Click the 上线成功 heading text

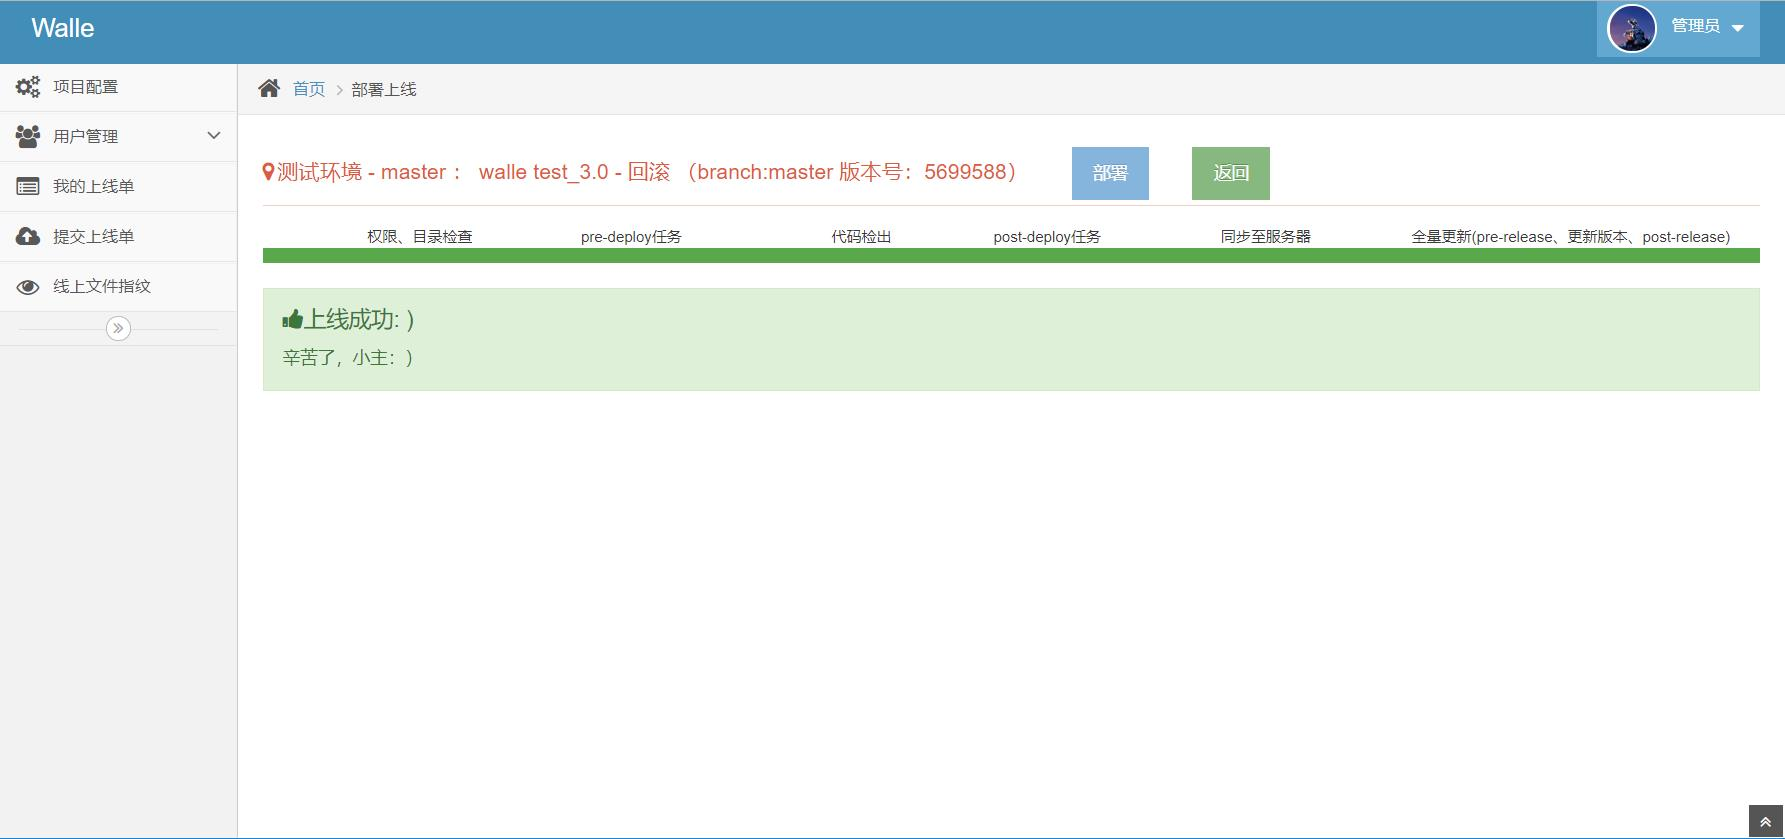tap(359, 319)
